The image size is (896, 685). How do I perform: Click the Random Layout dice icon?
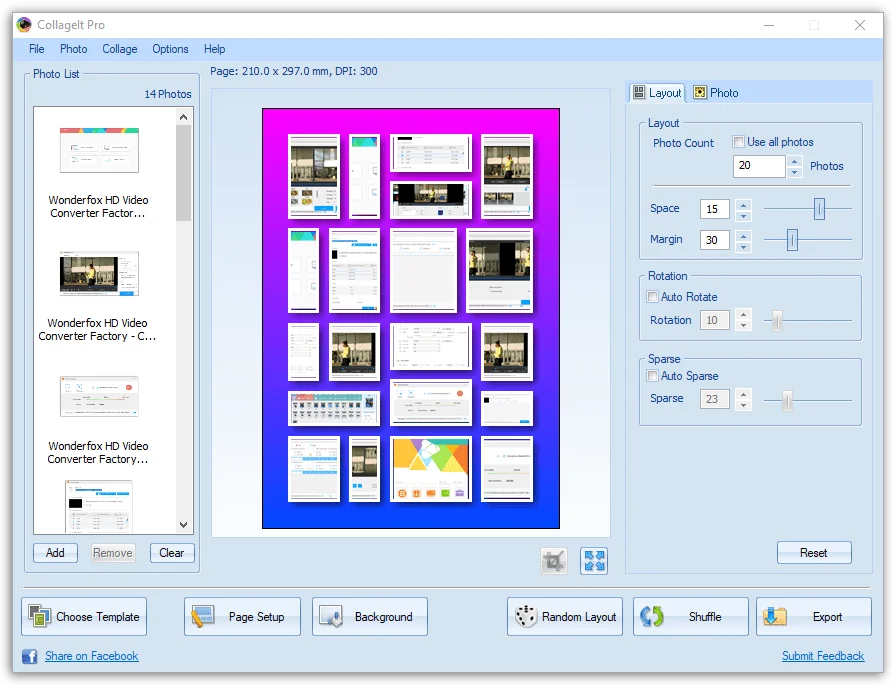click(526, 616)
